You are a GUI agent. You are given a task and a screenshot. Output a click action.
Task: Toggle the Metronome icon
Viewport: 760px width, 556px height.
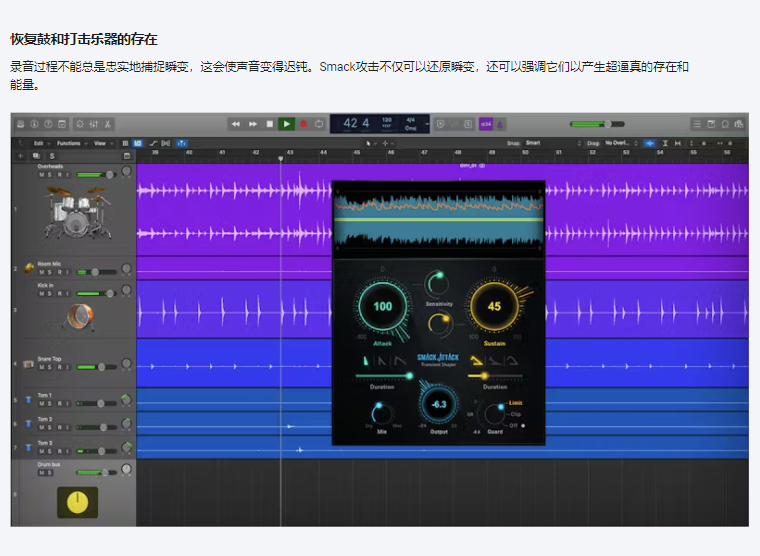point(500,124)
